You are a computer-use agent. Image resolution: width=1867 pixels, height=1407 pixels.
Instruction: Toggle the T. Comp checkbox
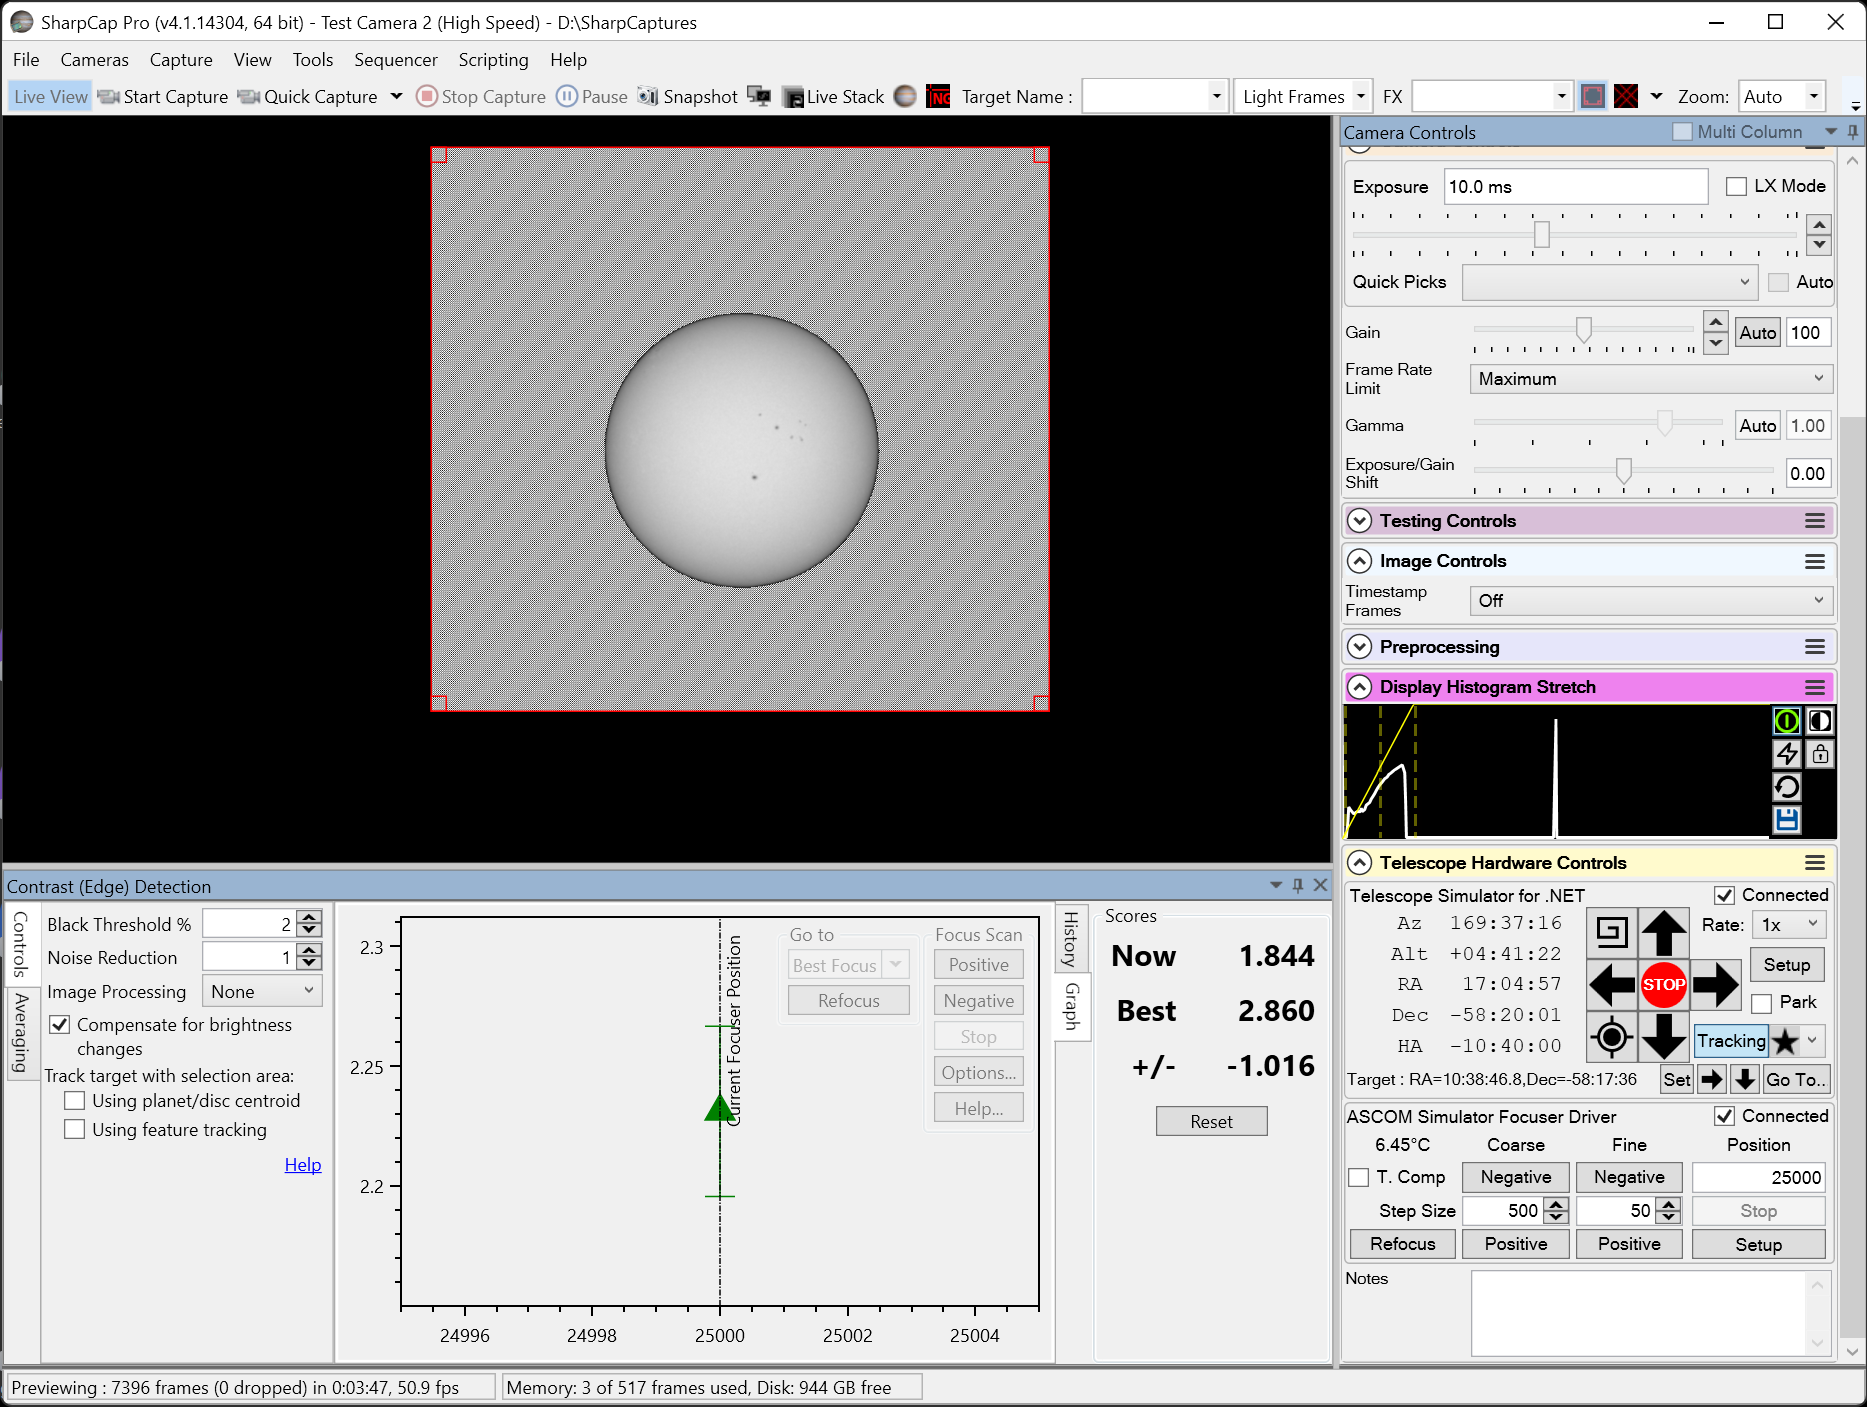click(x=1359, y=1178)
